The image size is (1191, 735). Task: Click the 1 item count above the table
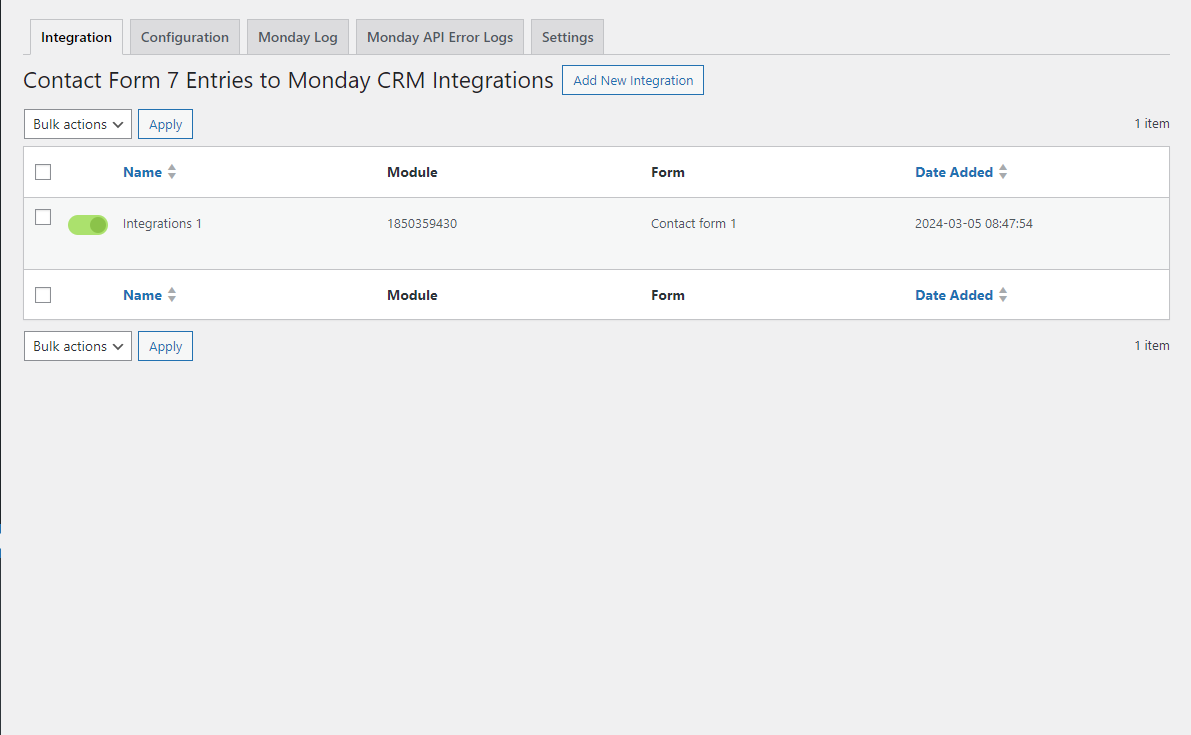[x=1152, y=124]
